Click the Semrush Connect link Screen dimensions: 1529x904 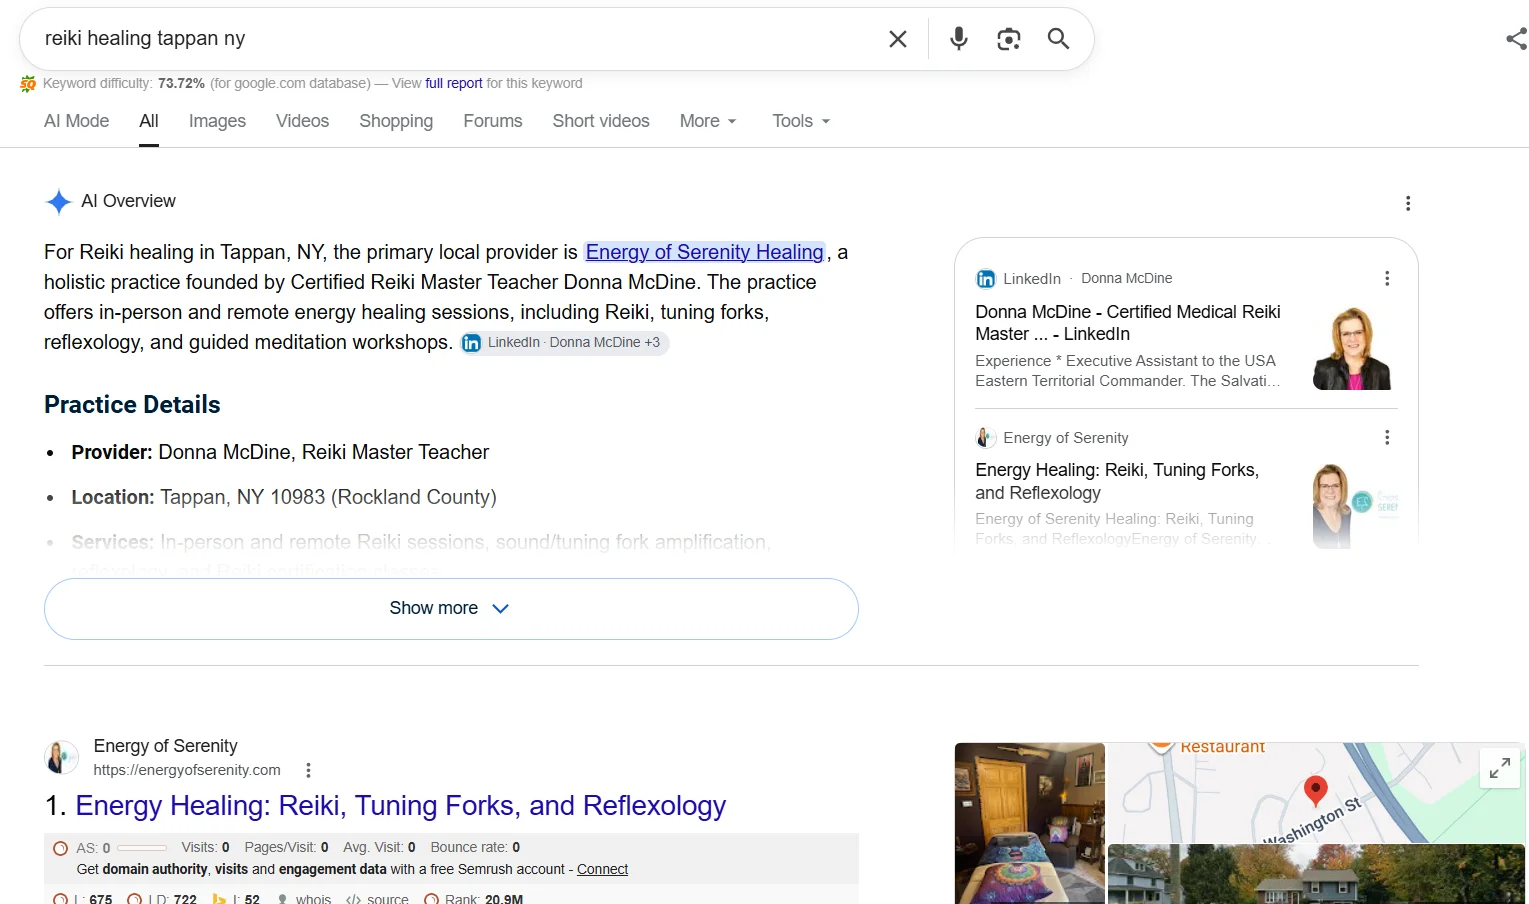click(602, 870)
